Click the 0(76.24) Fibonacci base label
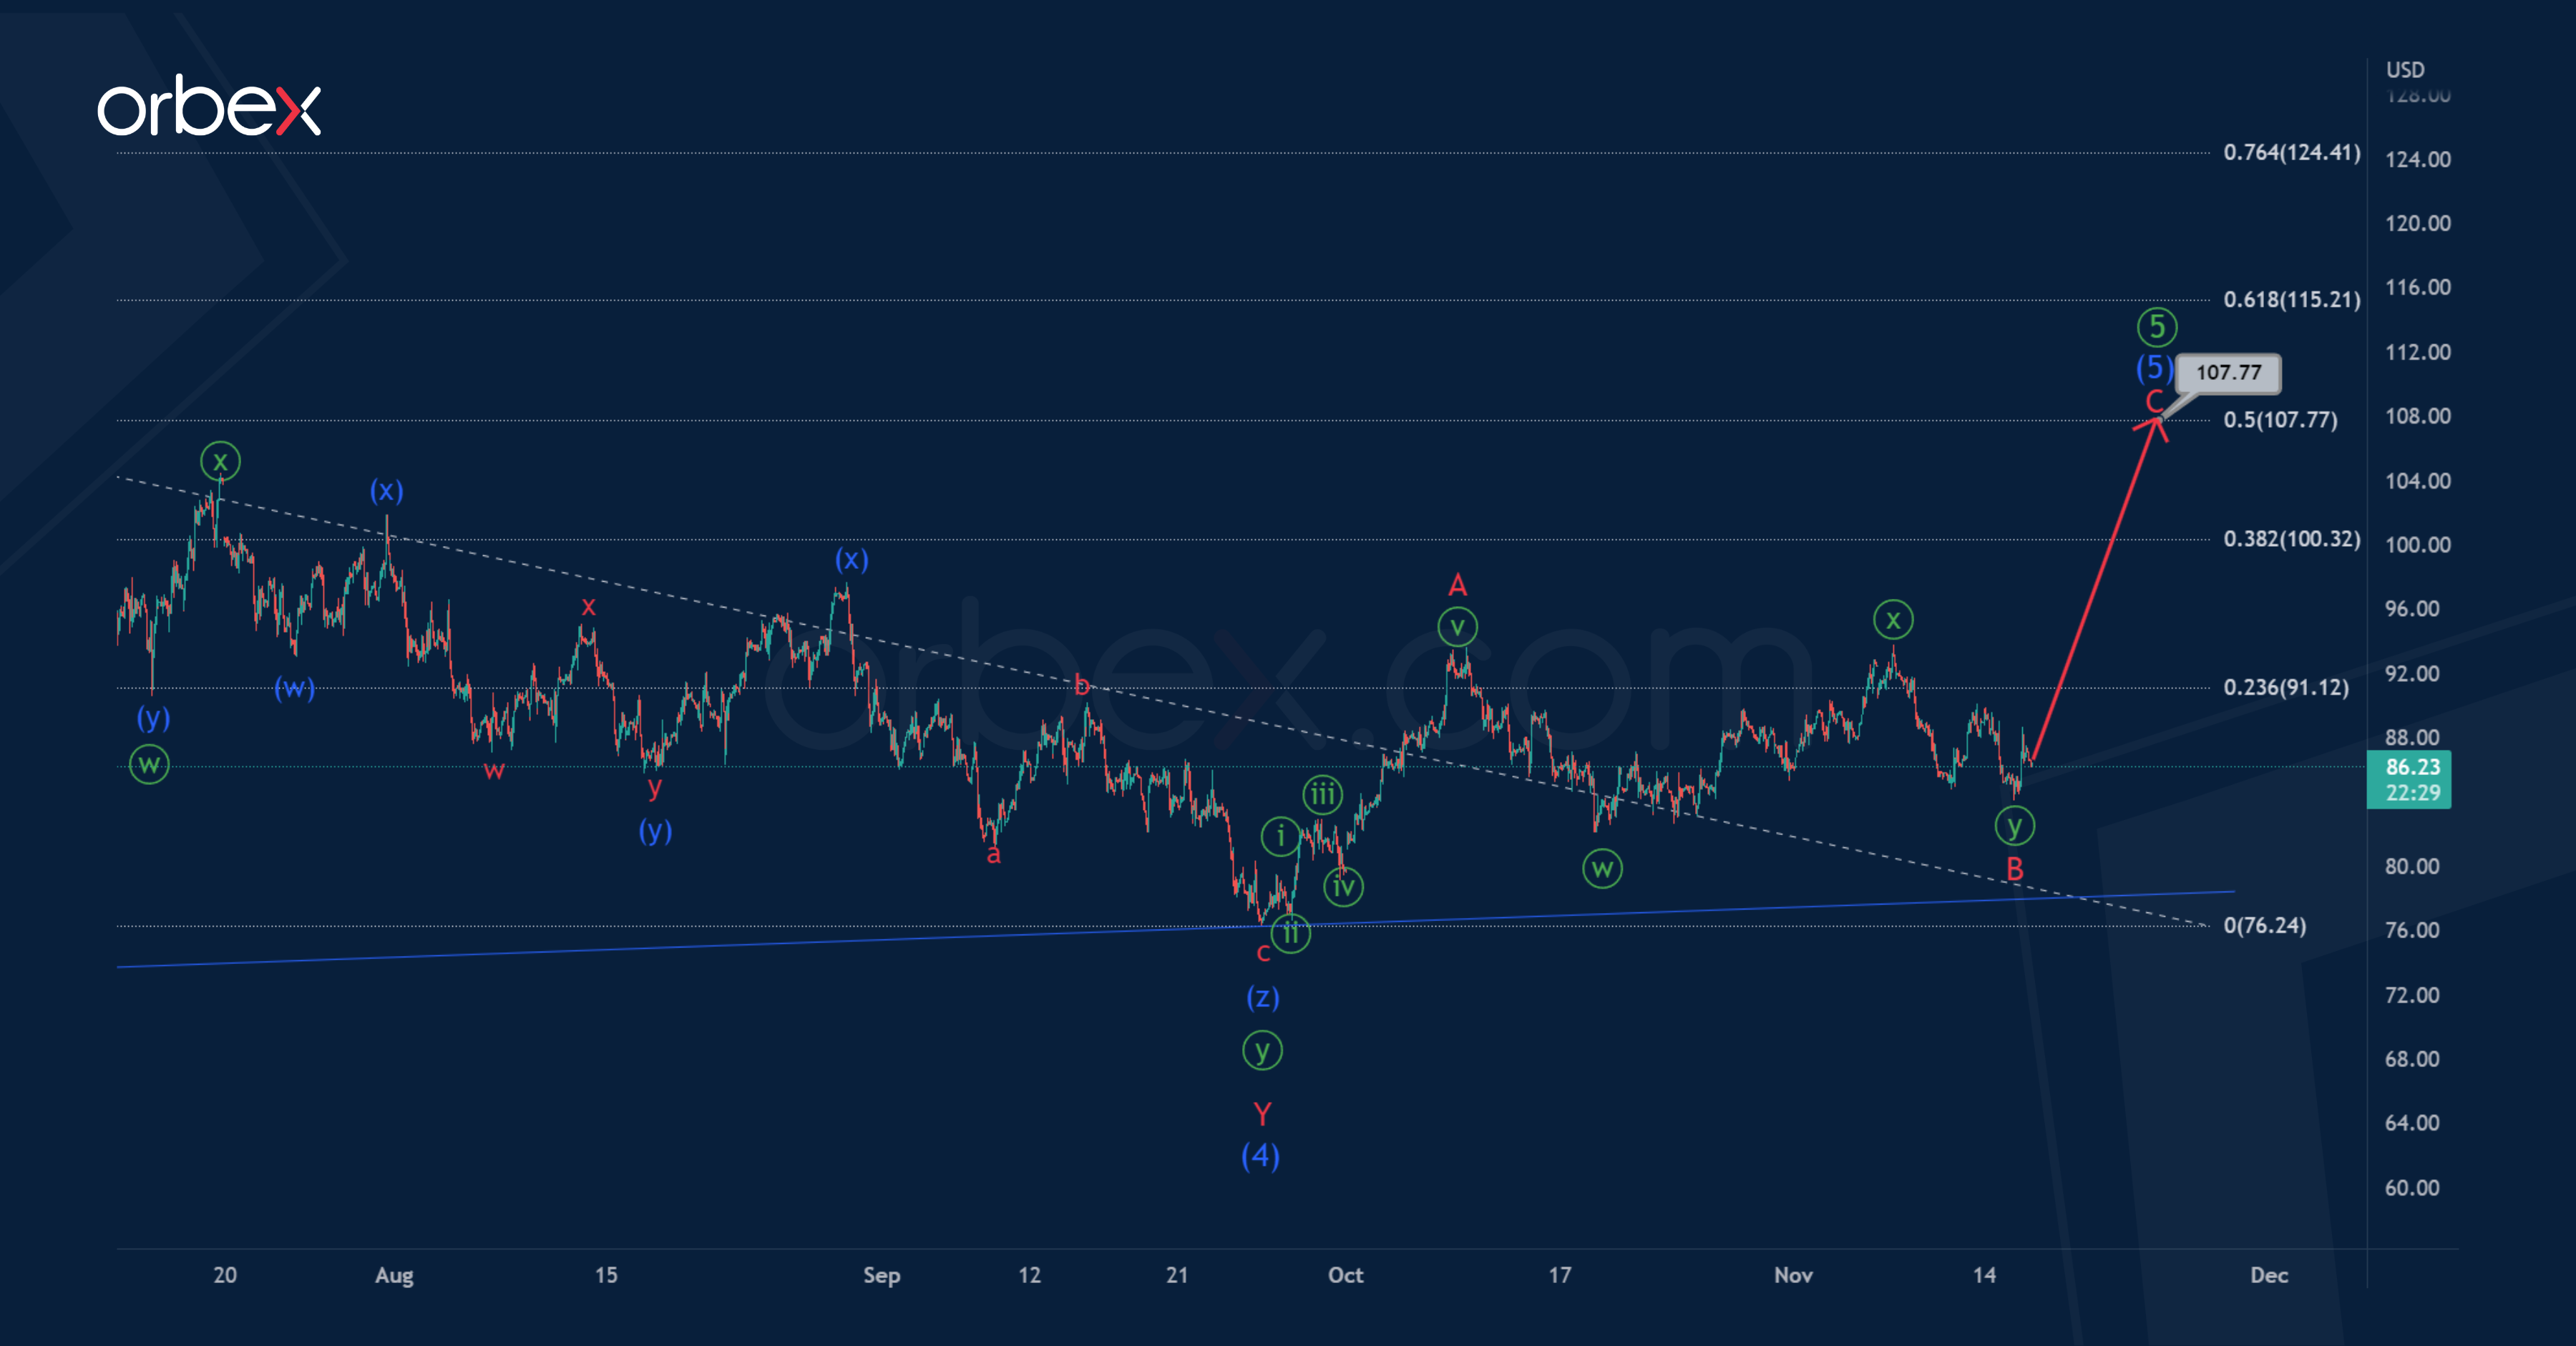2576x1346 pixels. (2264, 925)
